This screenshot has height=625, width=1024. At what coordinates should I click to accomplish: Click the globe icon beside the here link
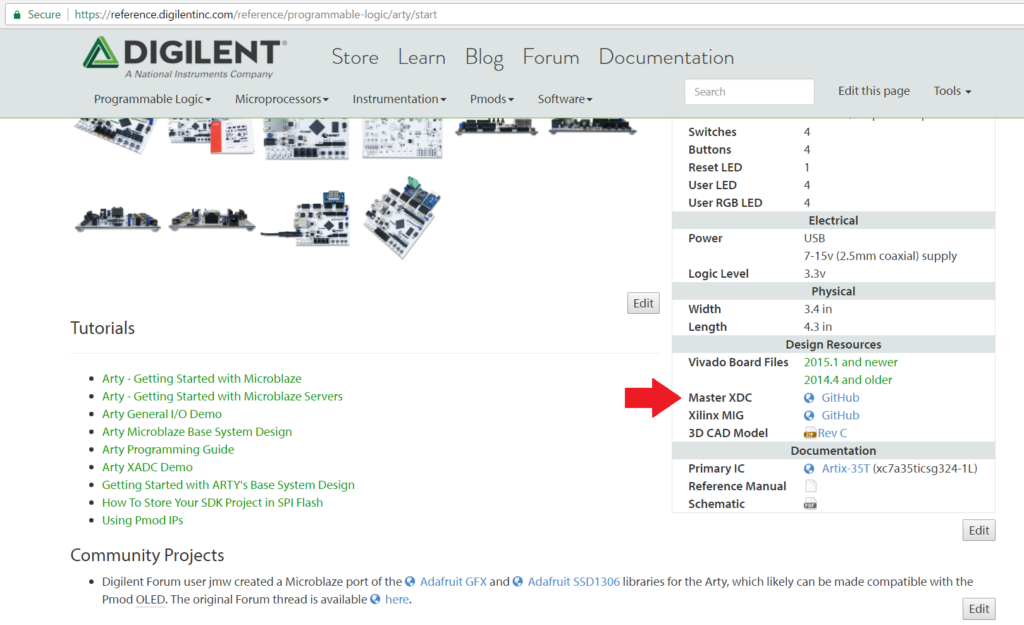376,599
